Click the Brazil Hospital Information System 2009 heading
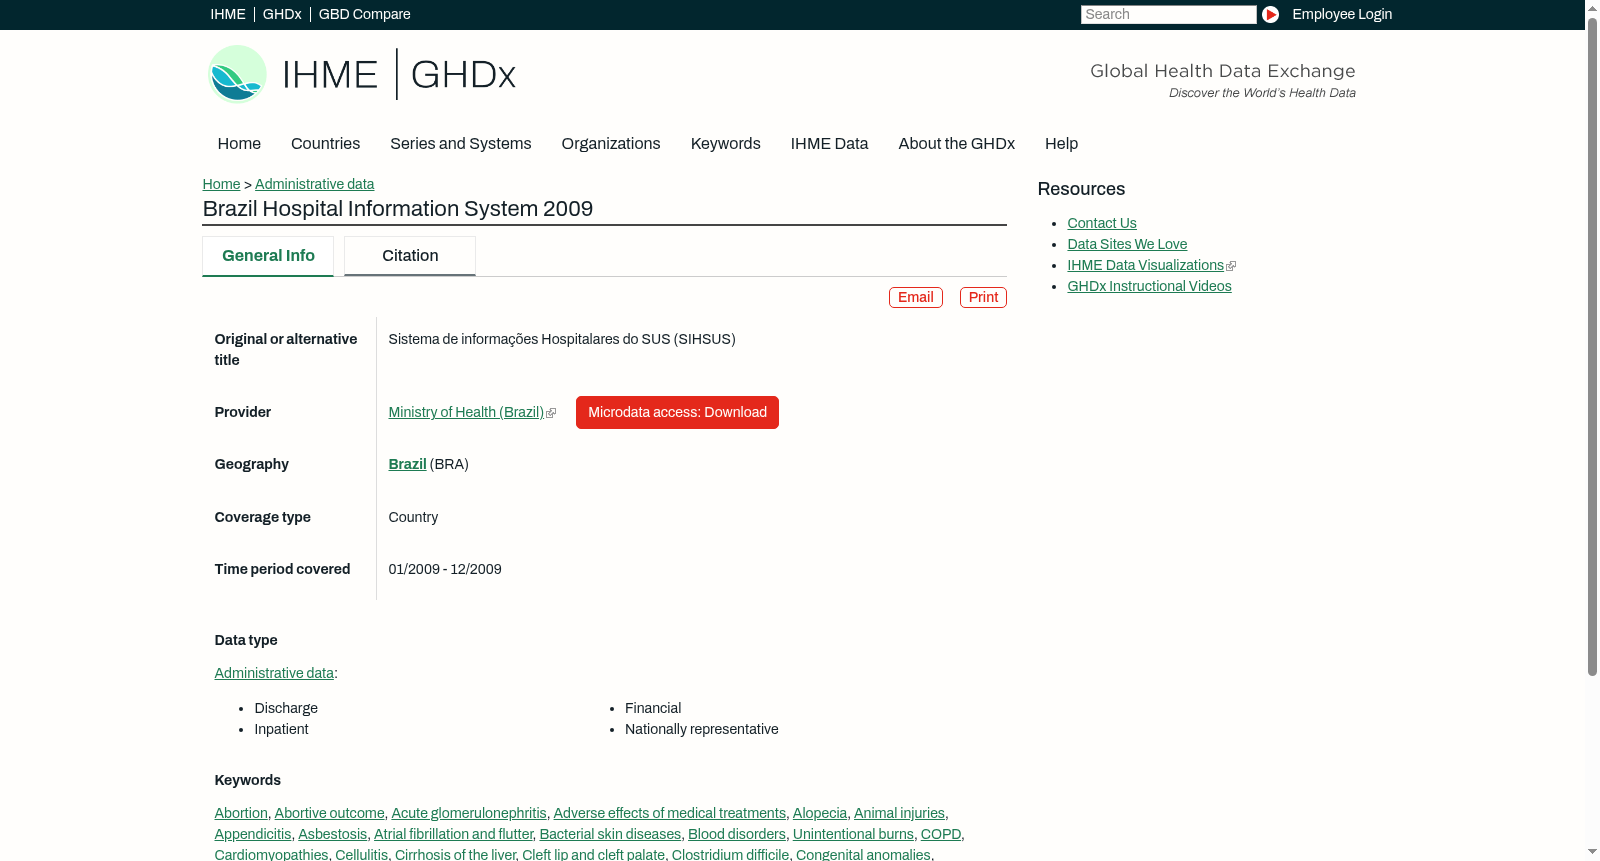The height and width of the screenshot is (861, 1600). (398, 209)
